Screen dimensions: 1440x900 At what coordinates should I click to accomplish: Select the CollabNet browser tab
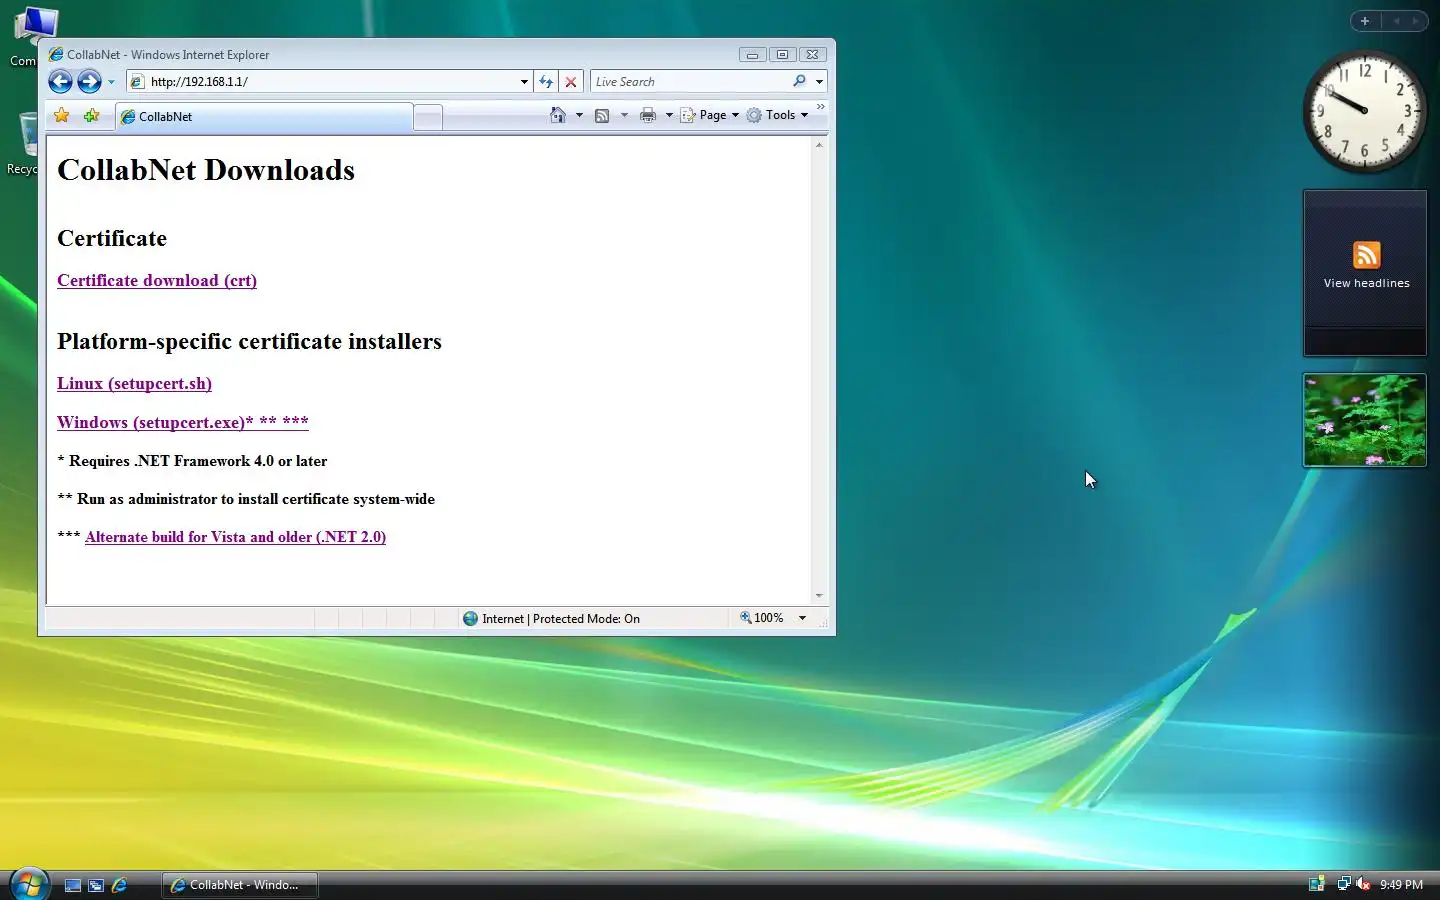(x=264, y=117)
